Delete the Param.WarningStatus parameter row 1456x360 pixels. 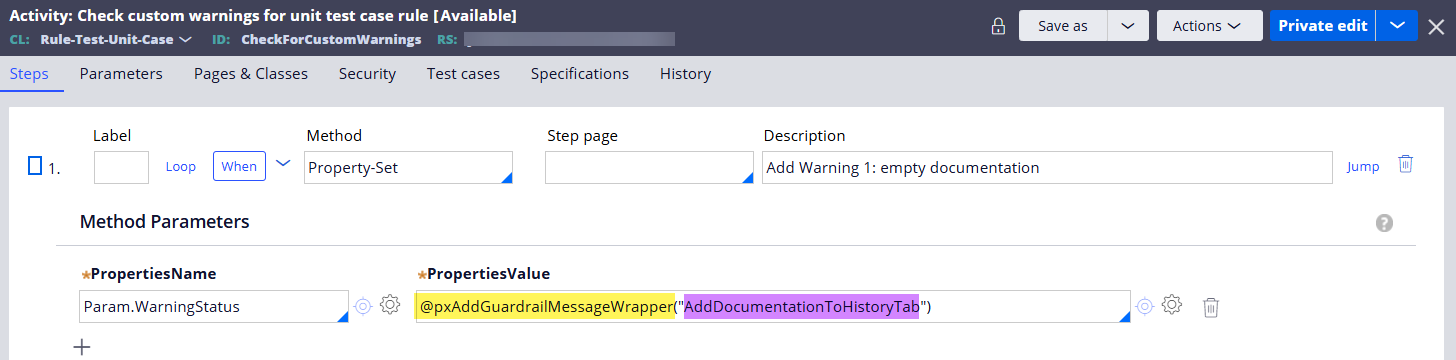pyautogui.click(x=1211, y=307)
